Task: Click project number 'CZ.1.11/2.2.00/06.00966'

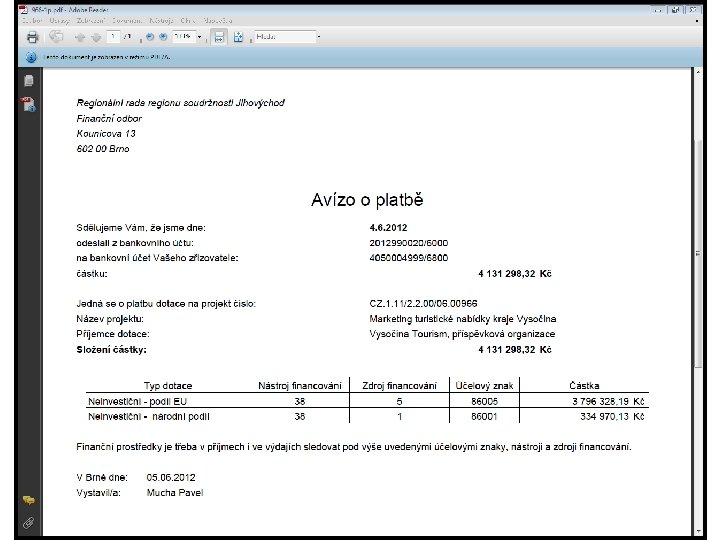Action: (423, 304)
